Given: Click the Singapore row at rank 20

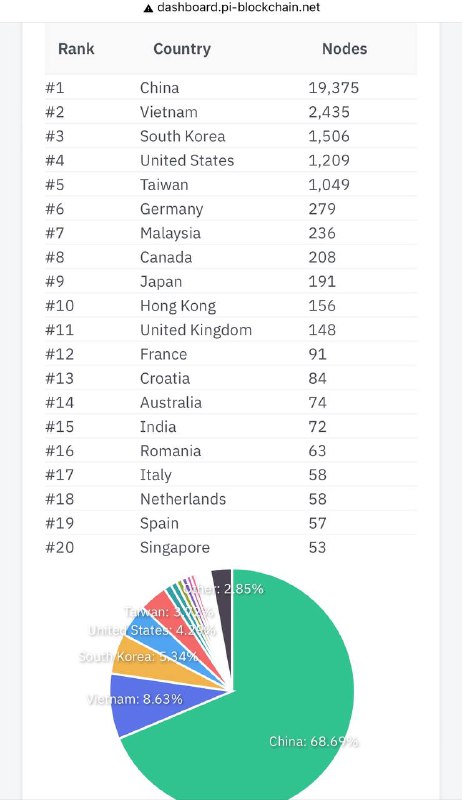Looking at the screenshot, I should coord(230,547).
